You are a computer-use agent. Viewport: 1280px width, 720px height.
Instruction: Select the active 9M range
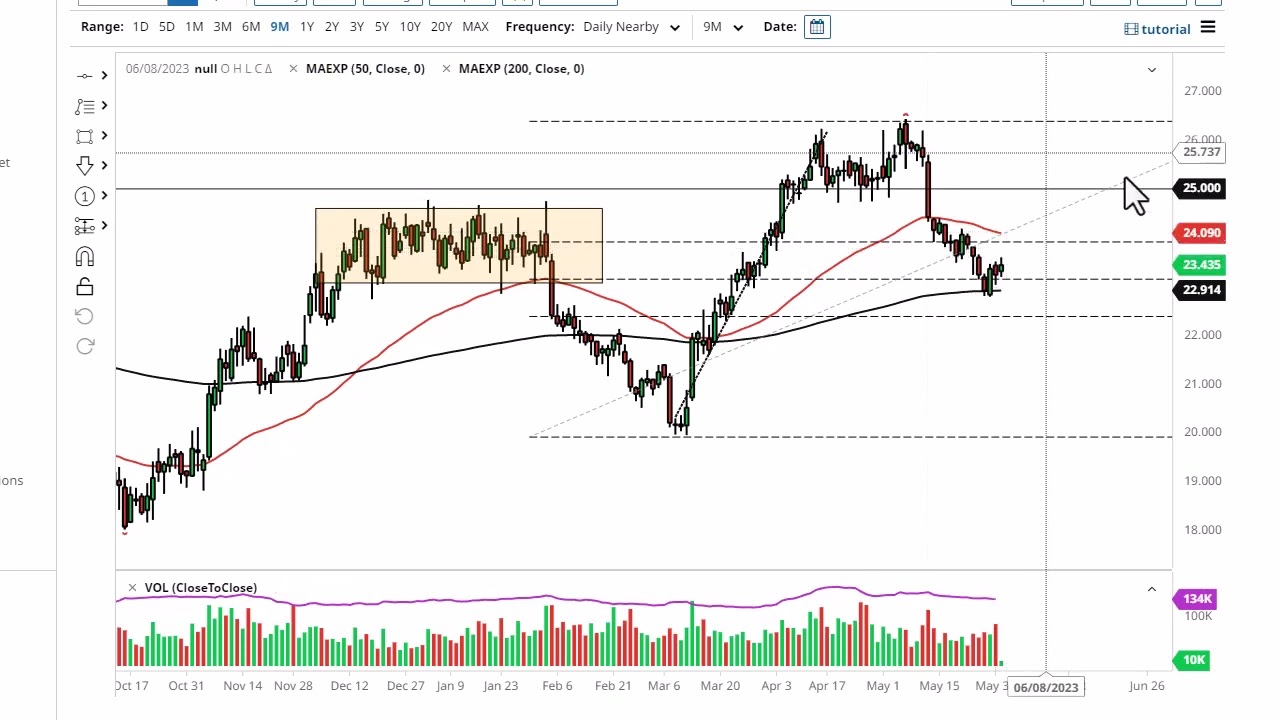point(280,27)
